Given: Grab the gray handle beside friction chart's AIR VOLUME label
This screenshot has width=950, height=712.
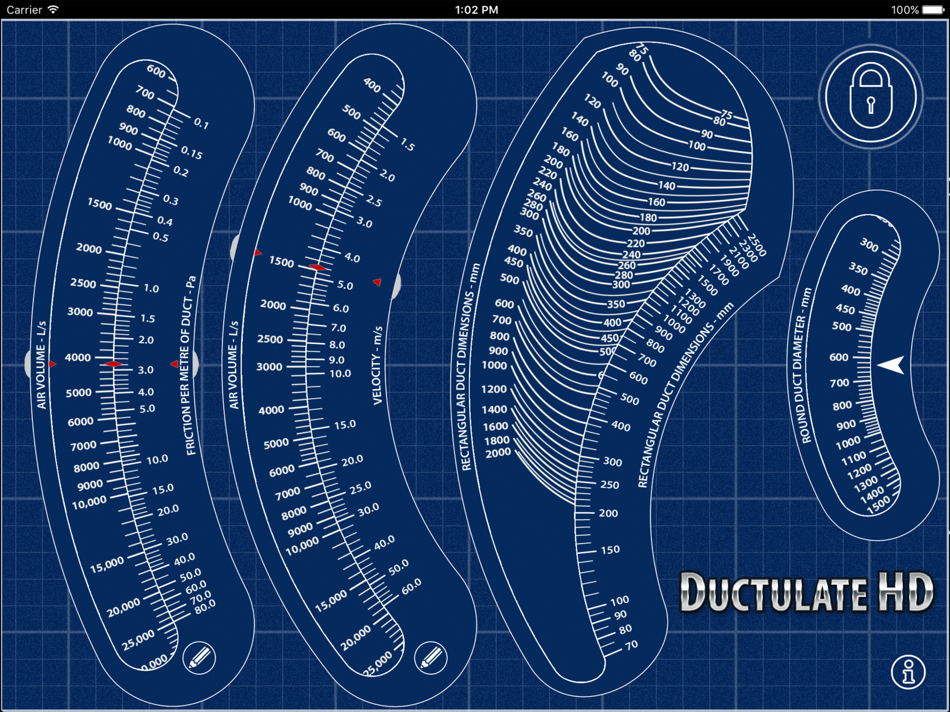Looking at the screenshot, I should 28,364.
